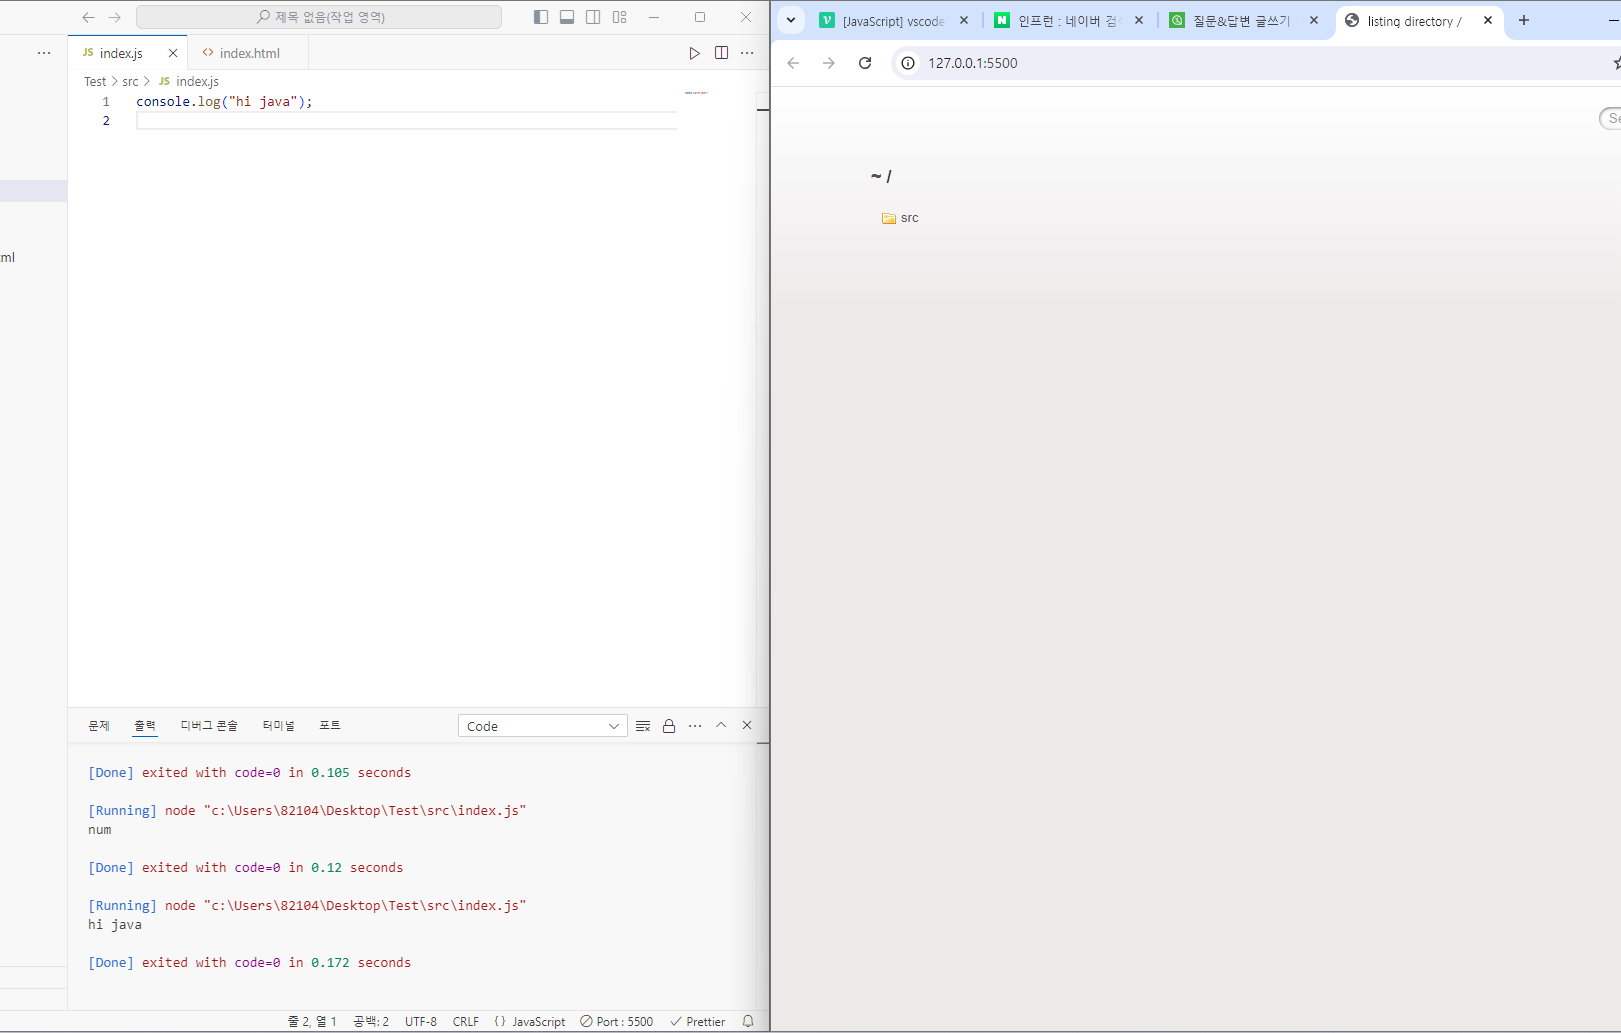Click Live Server Port : 5500 status
The image size is (1621, 1033).
click(x=617, y=1022)
